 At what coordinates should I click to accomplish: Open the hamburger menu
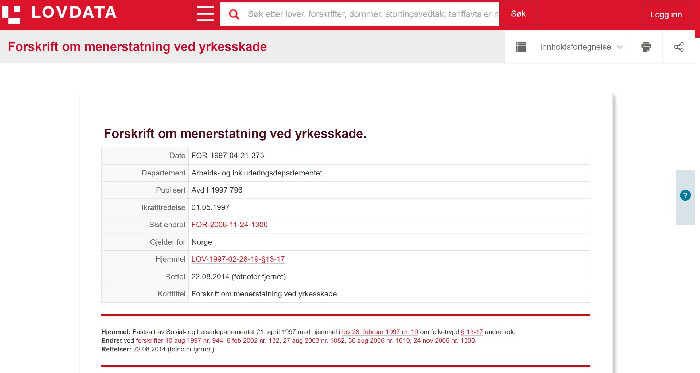205,14
